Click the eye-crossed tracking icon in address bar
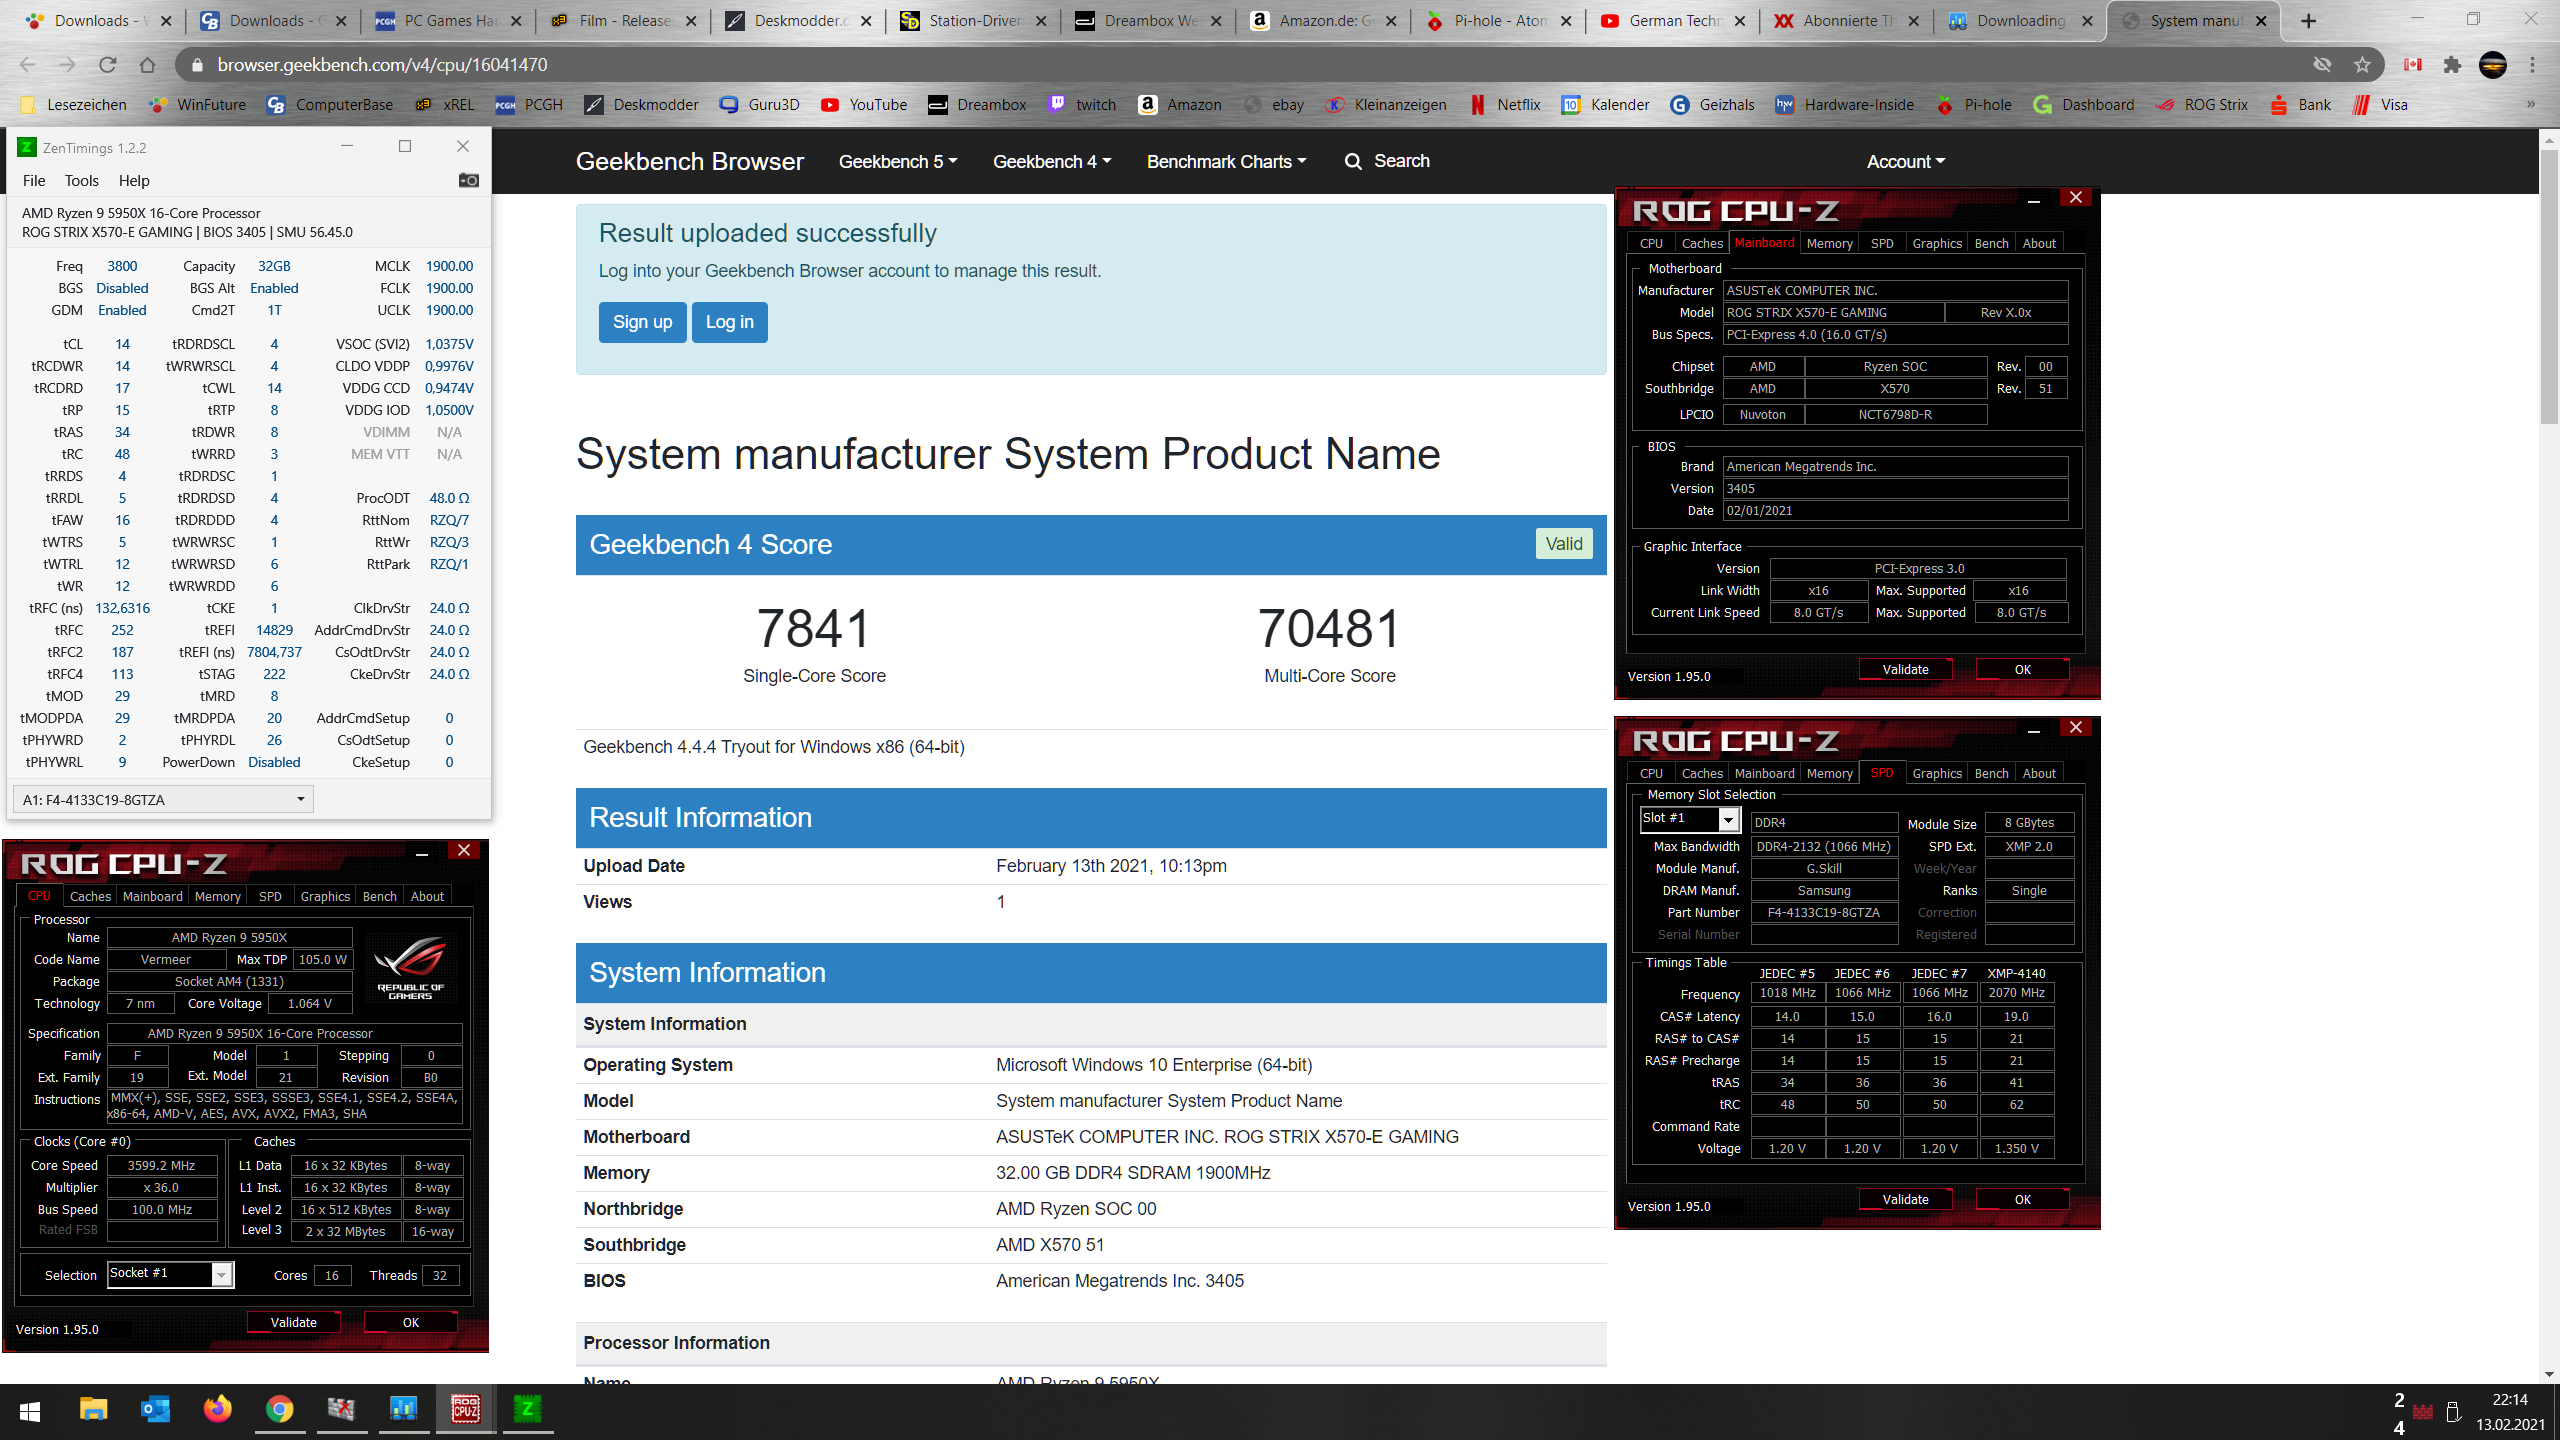 [x=2322, y=65]
